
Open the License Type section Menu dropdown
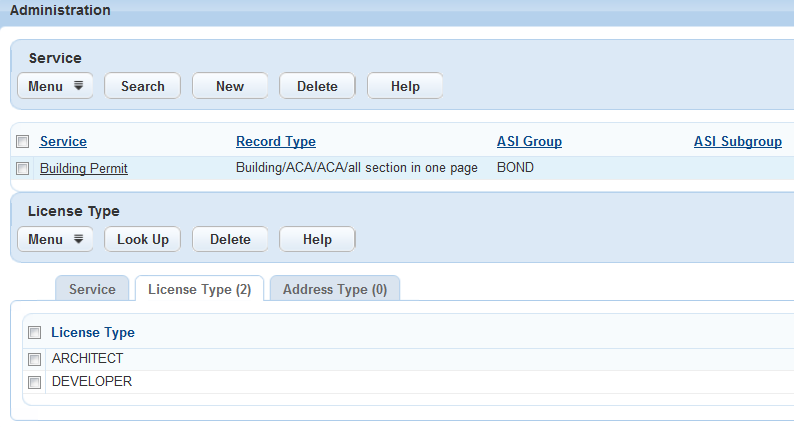[55, 239]
